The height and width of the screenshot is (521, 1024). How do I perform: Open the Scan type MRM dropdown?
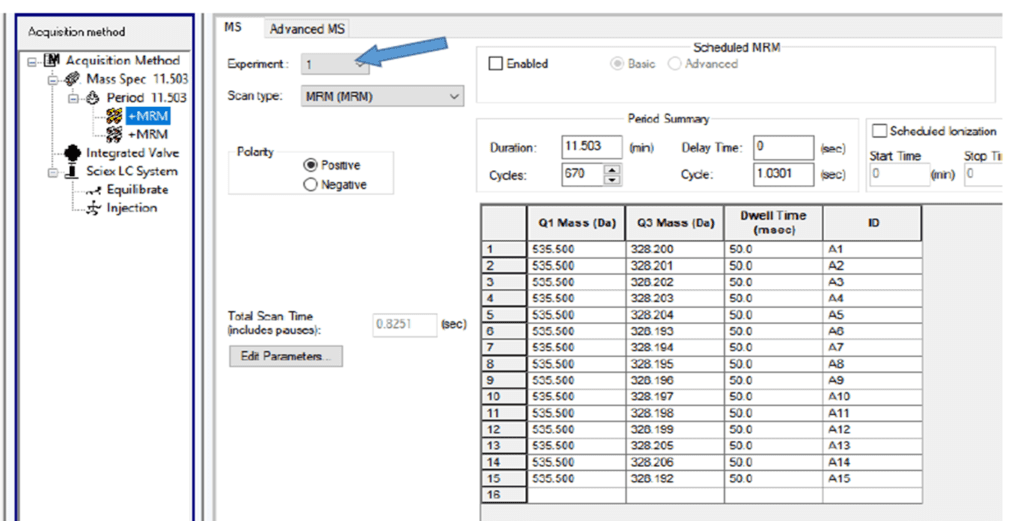455,97
